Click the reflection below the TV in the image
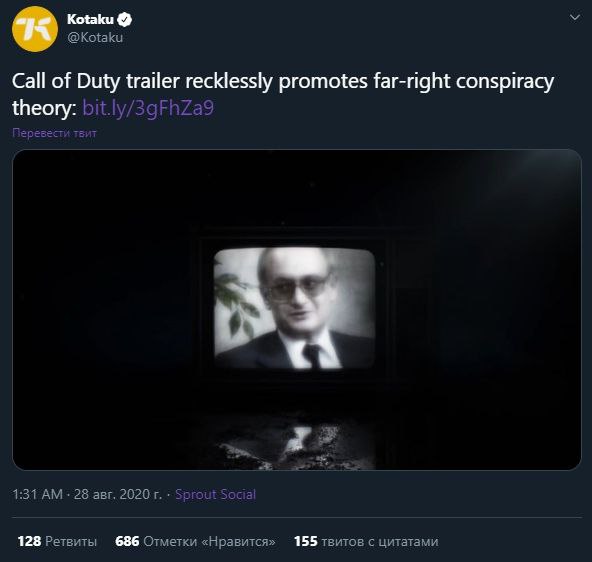 coord(294,447)
